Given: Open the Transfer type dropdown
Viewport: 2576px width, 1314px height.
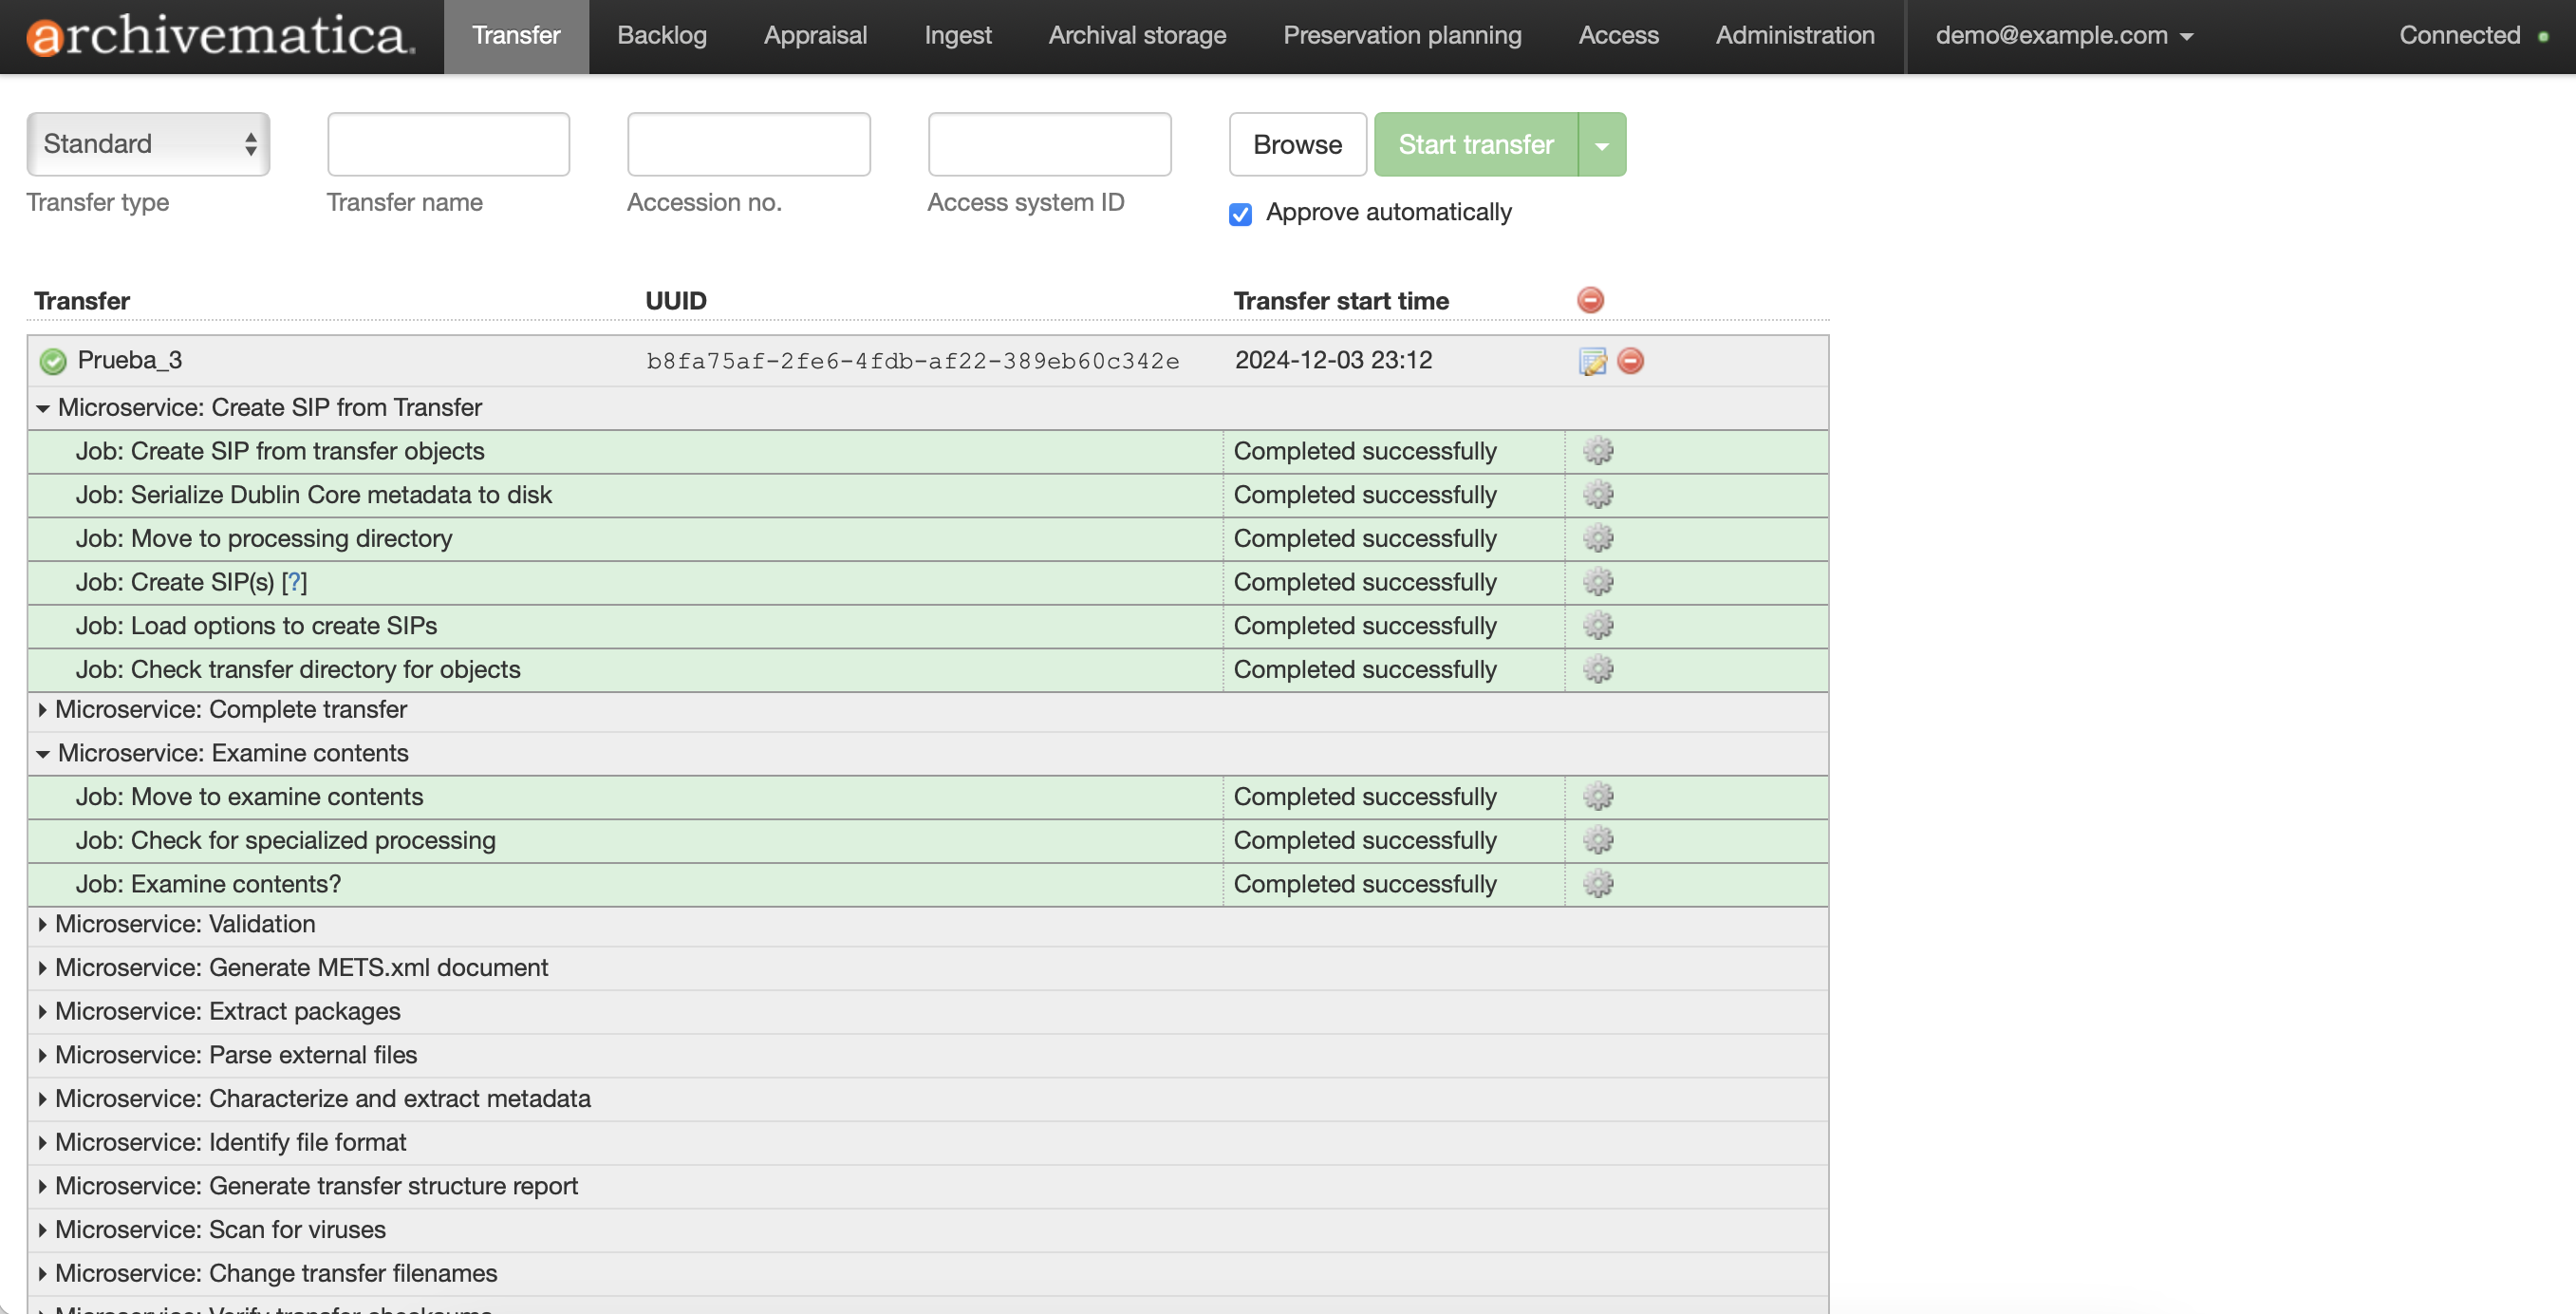Looking at the screenshot, I should coord(148,144).
